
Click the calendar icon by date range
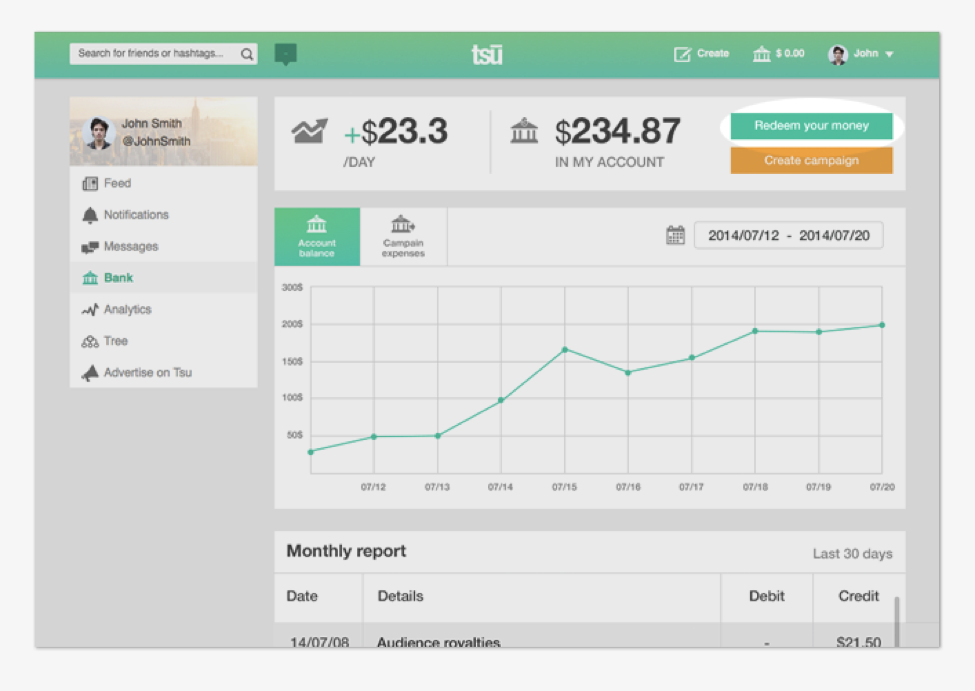[x=675, y=235]
